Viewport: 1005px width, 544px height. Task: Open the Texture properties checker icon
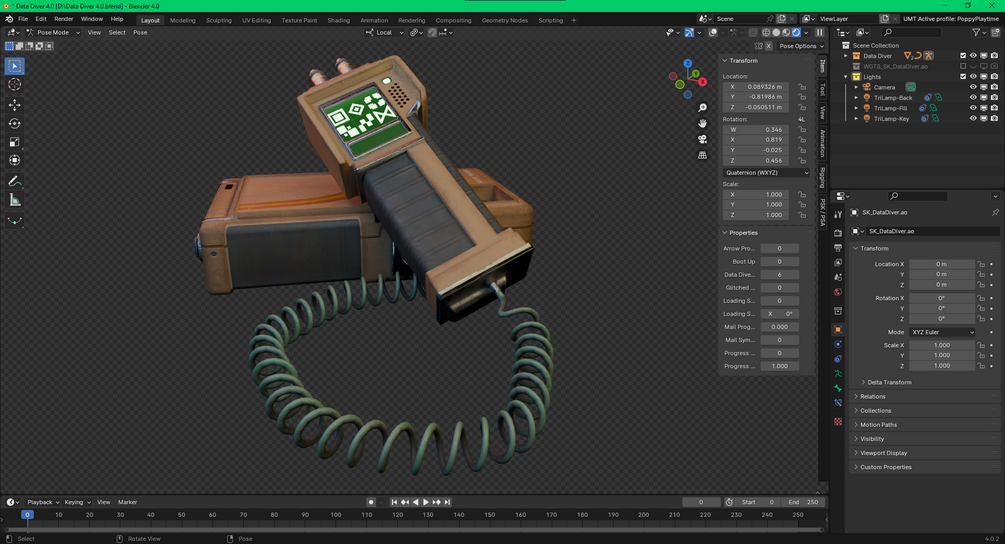tap(838, 422)
